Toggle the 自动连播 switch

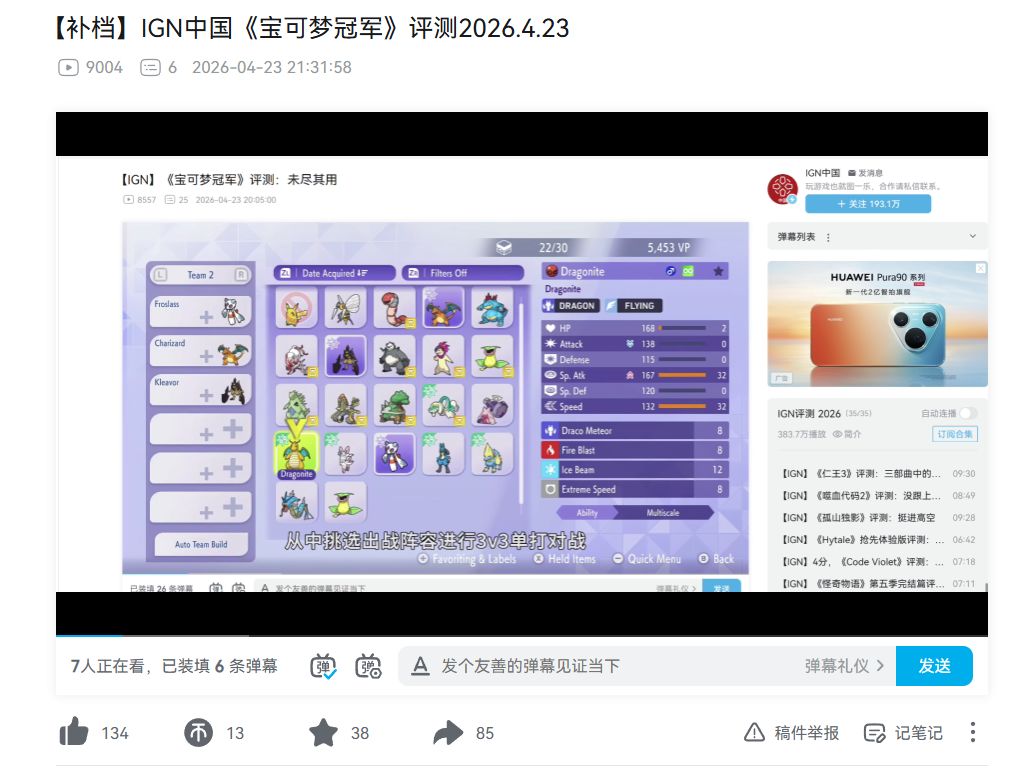(968, 413)
